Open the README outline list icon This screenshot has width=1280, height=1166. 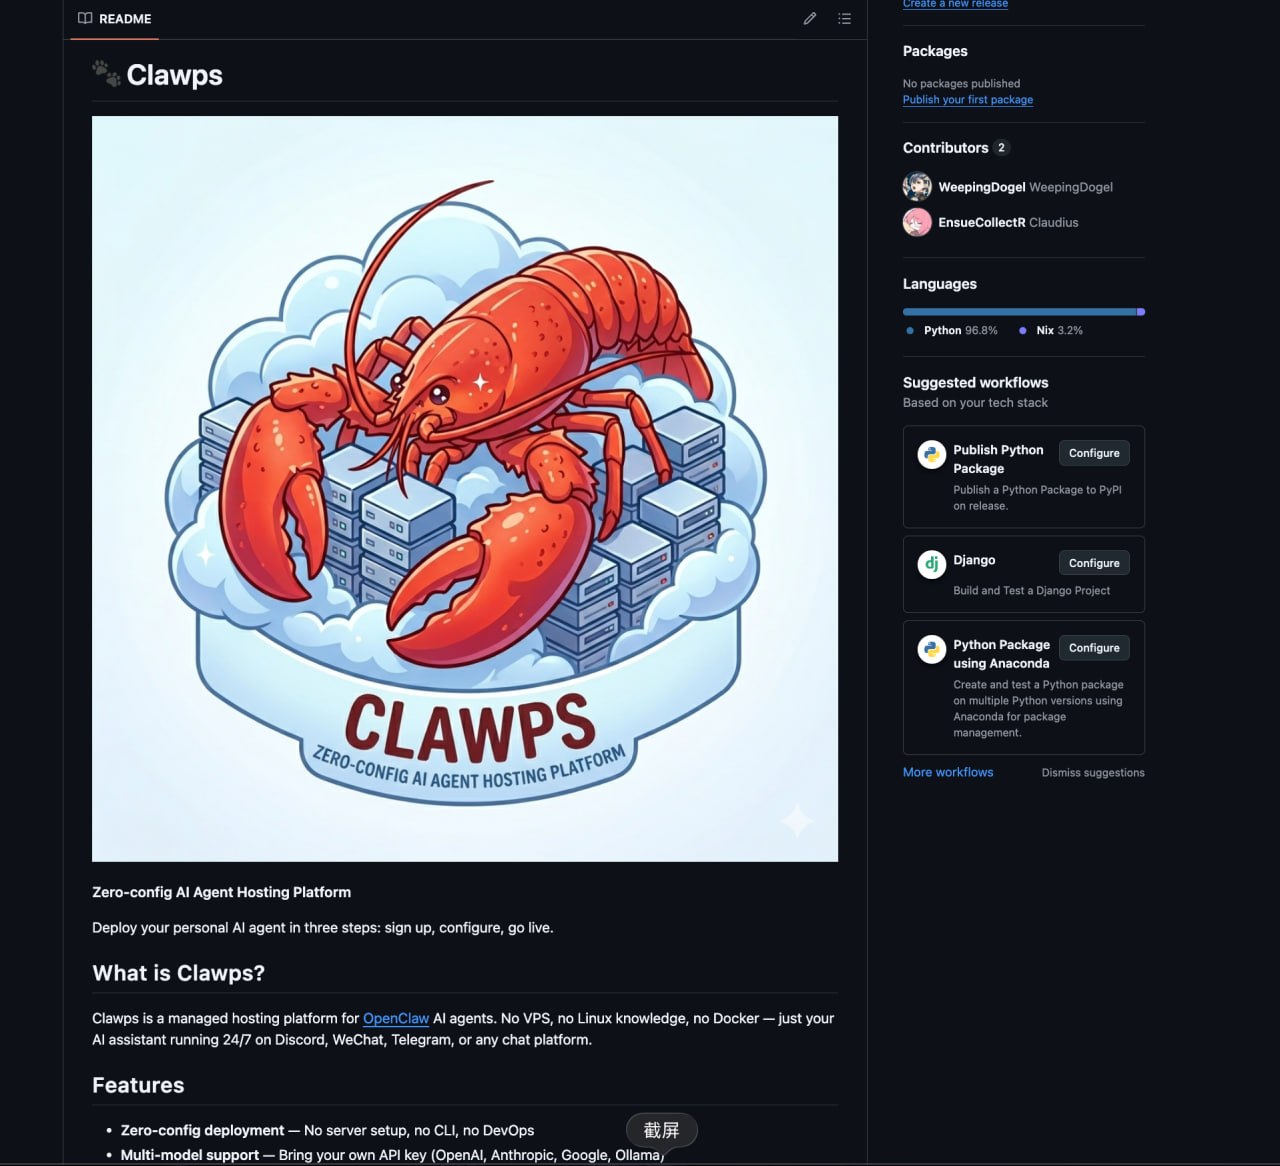tap(845, 19)
